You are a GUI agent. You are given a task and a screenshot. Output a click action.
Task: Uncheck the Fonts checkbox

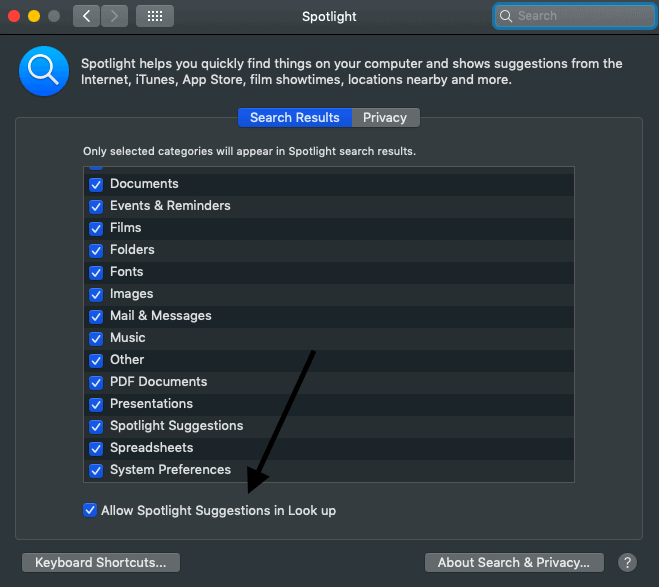click(96, 272)
